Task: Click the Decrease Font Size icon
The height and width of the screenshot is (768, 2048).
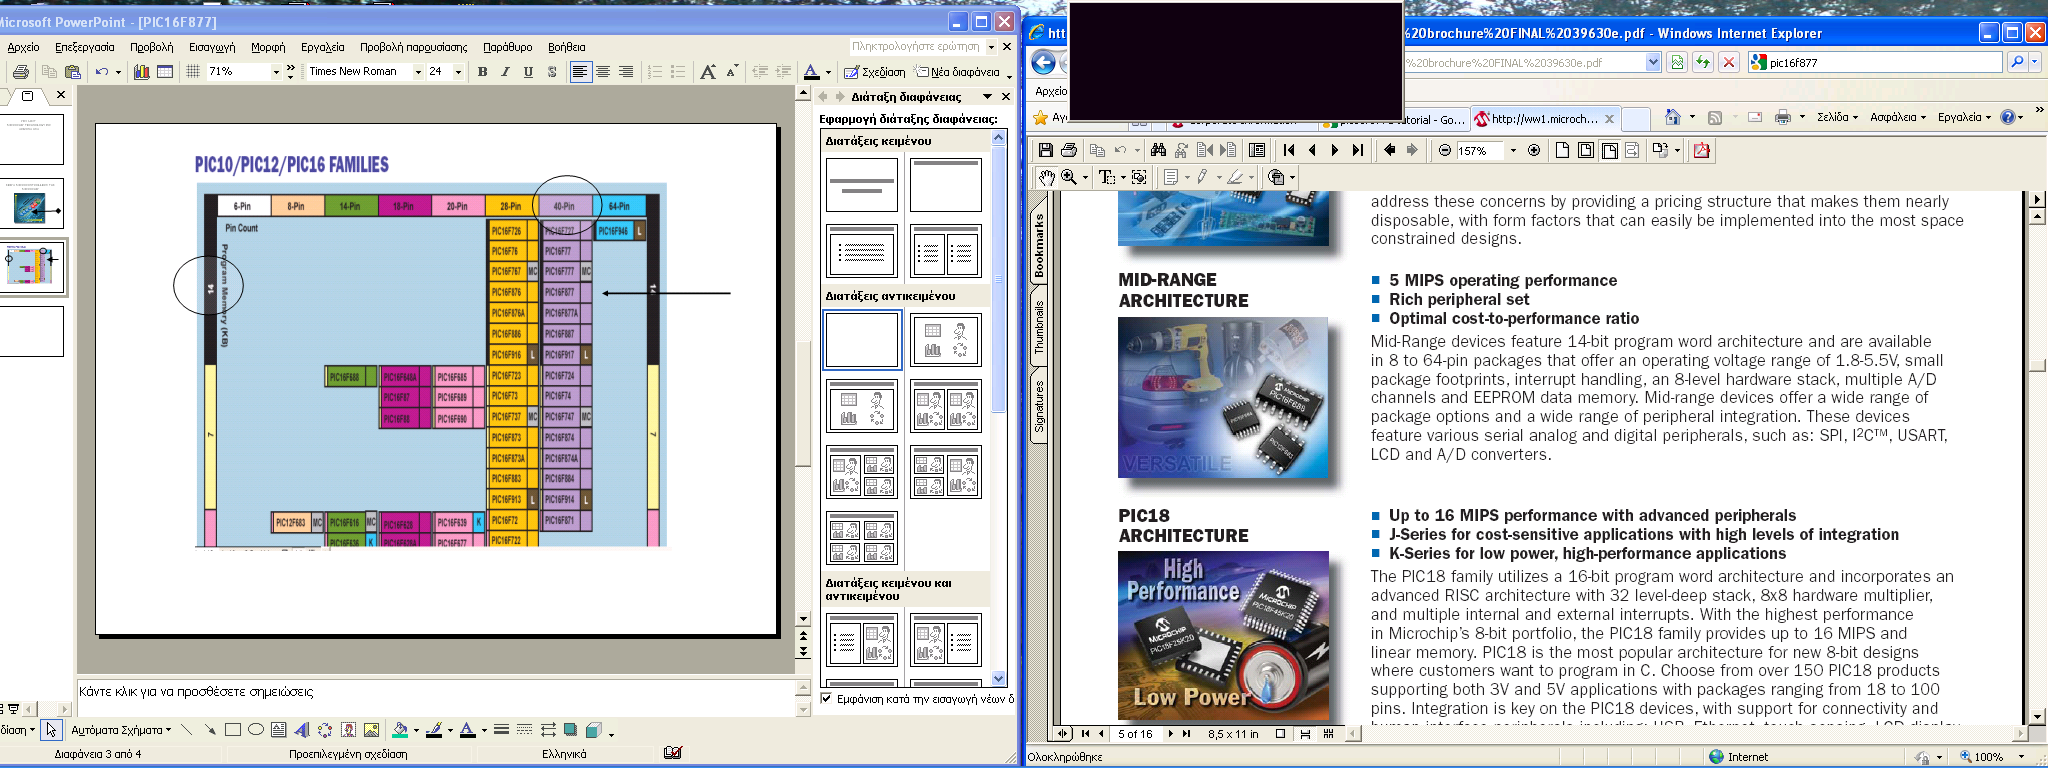Action: click(x=732, y=72)
